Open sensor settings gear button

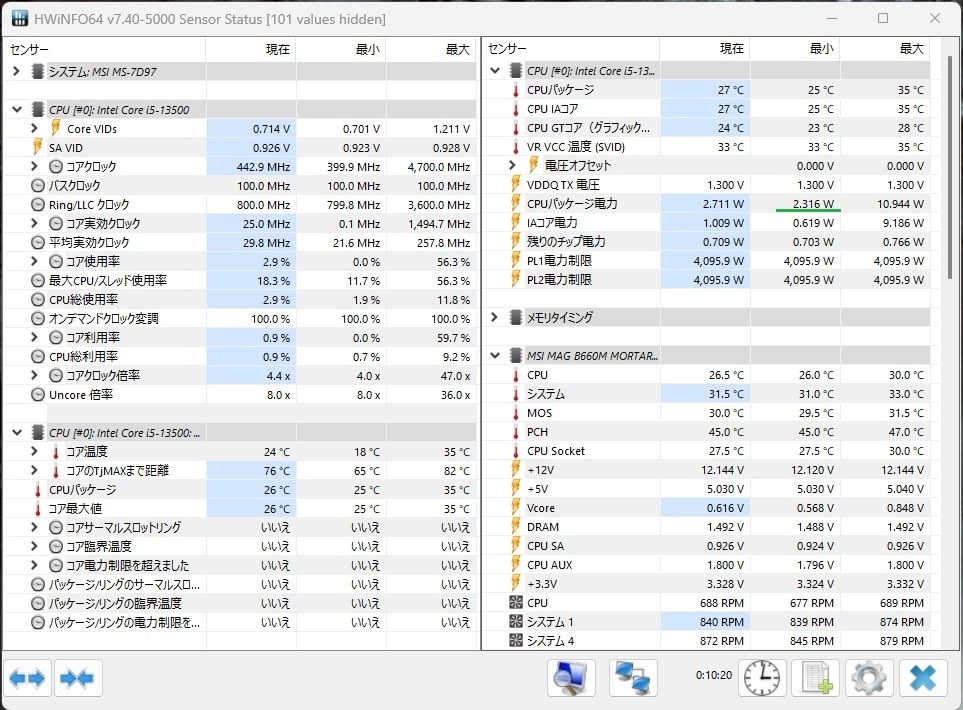tap(869, 678)
